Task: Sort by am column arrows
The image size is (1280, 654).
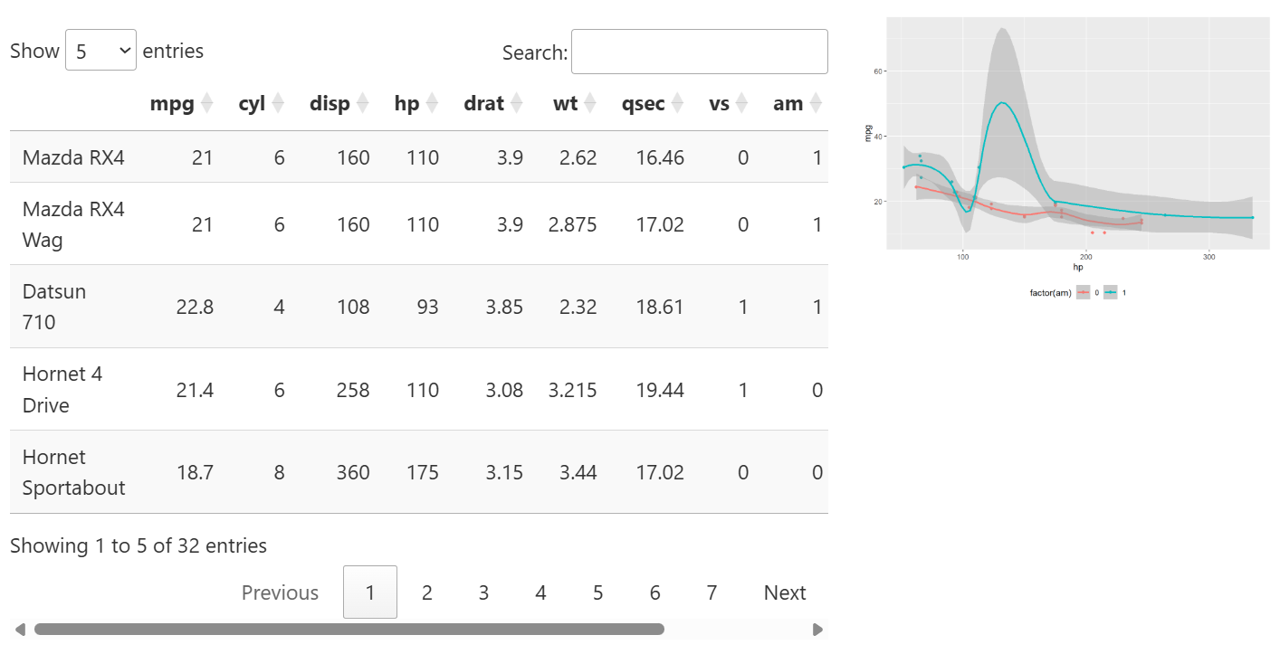Action: pyautogui.click(x=816, y=103)
